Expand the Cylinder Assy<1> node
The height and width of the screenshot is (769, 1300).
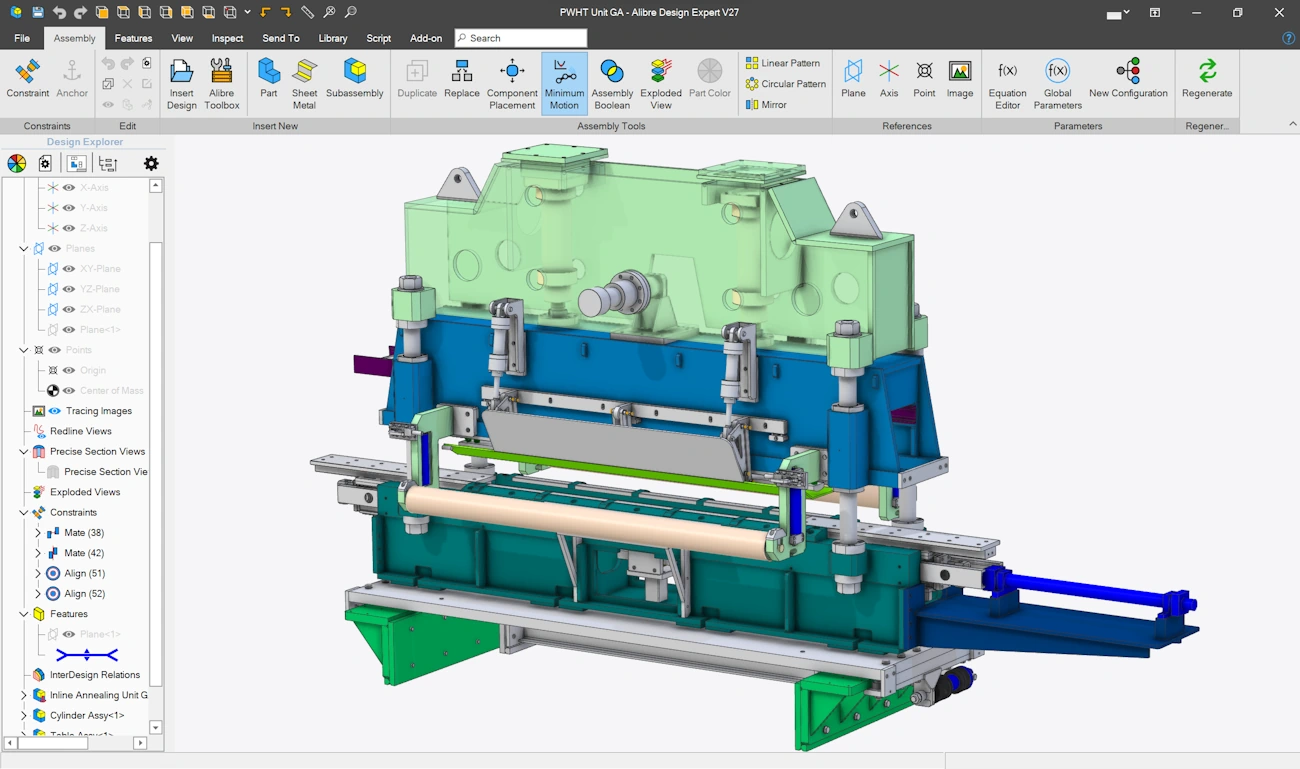click(x=24, y=715)
